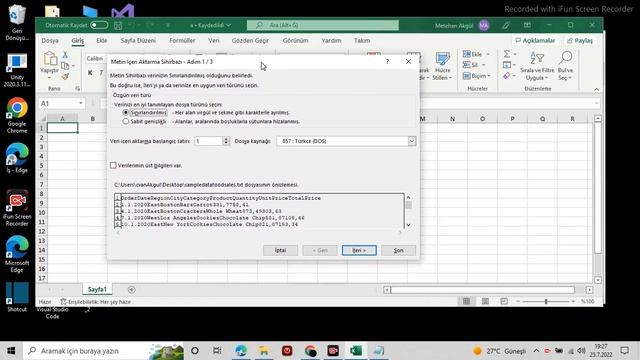
Task: Click the zoom in plus button
Action: [x=573, y=301]
